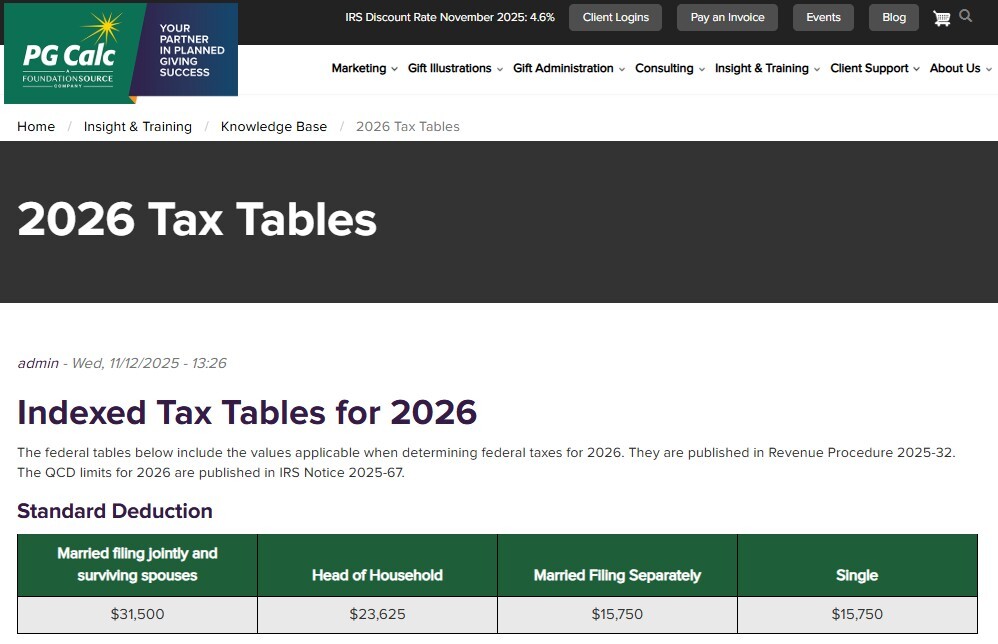Click the Pay an Invoice button
This screenshot has width=998, height=644.
[x=727, y=17]
